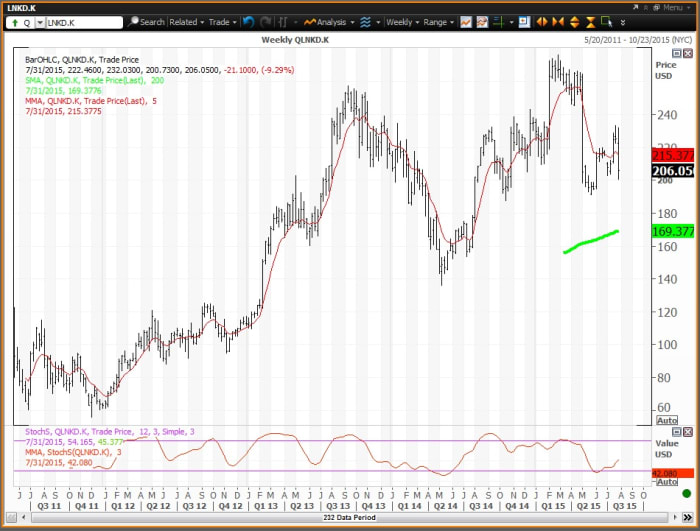Image resolution: width=700 pixels, height=531 pixels.
Task: Expand chart horizontally with orange arrows
Action: 542,21
